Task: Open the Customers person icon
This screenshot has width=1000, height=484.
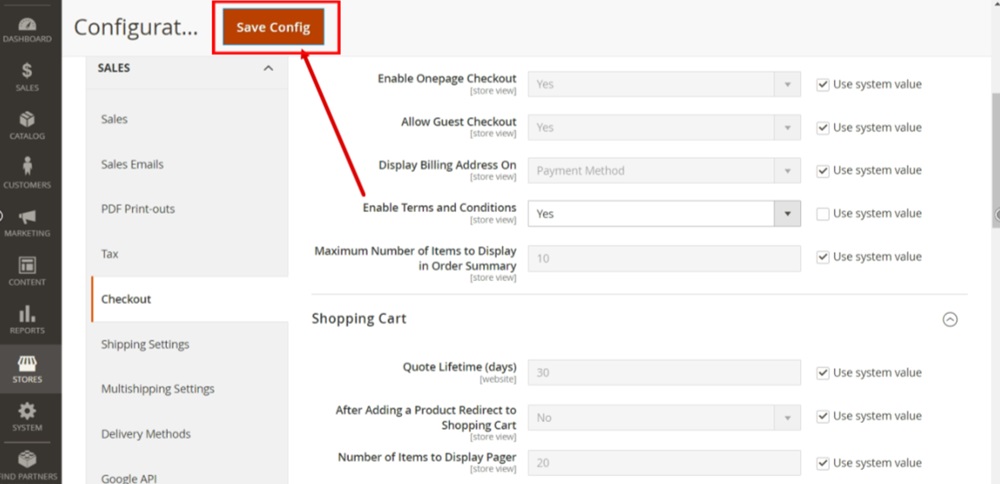Action: tap(27, 172)
